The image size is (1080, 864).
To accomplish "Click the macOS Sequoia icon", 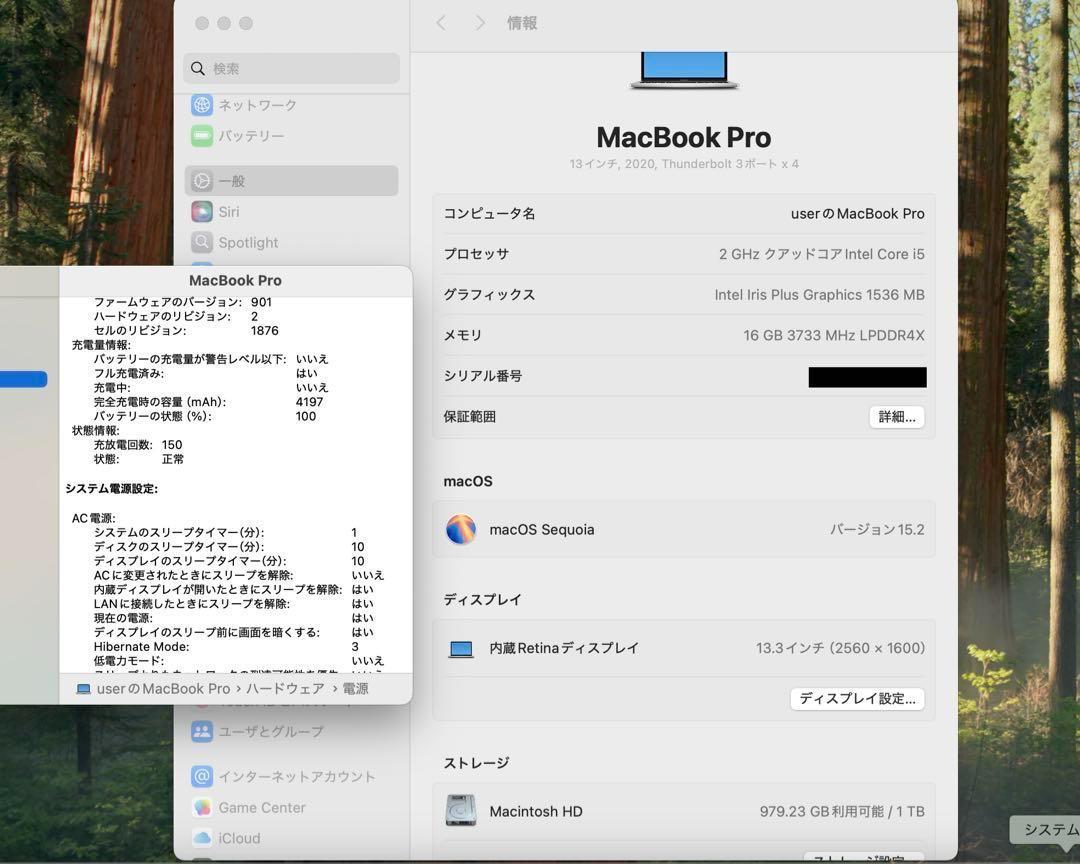I will tap(461, 530).
